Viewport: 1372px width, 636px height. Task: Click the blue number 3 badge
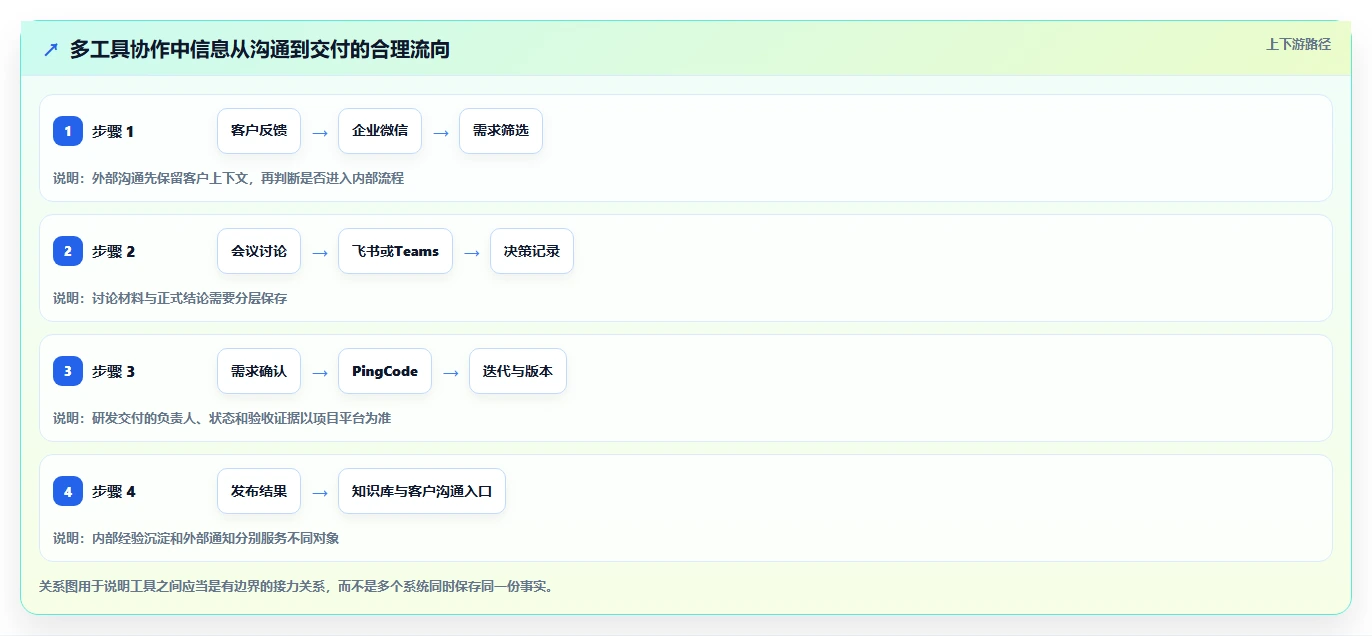tap(68, 371)
